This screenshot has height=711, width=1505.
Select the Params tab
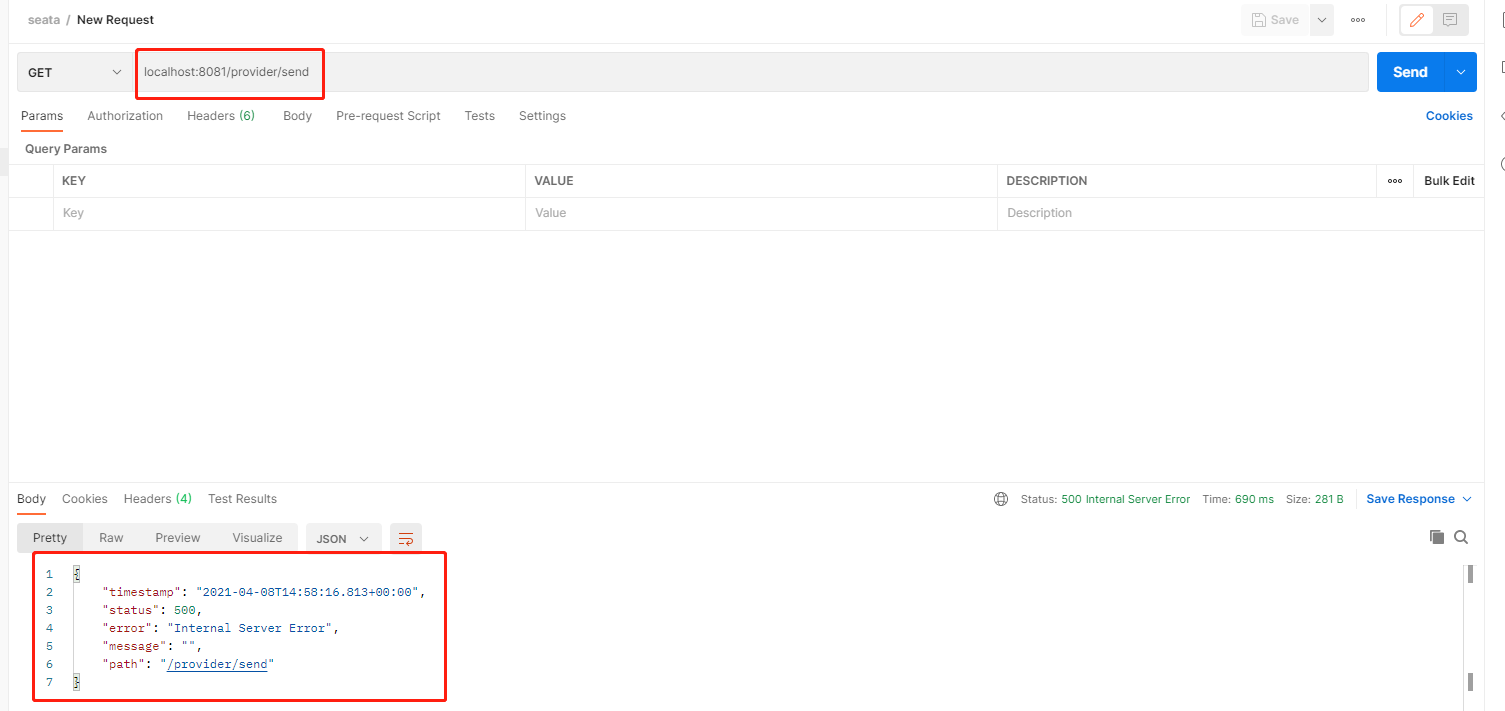tap(42, 116)
